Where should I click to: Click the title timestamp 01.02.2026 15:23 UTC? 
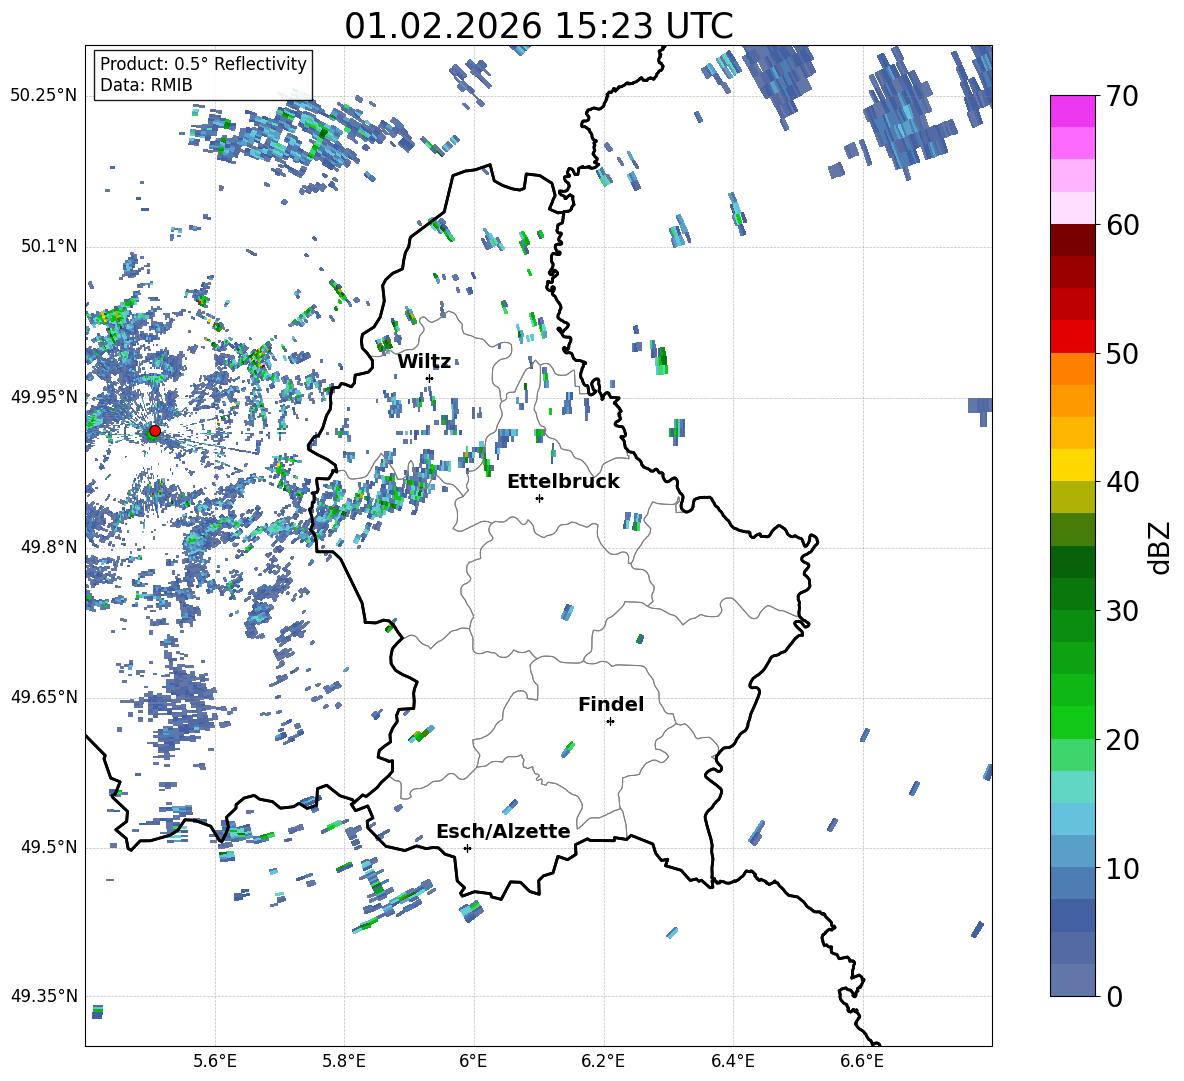(x=538, y=26)
